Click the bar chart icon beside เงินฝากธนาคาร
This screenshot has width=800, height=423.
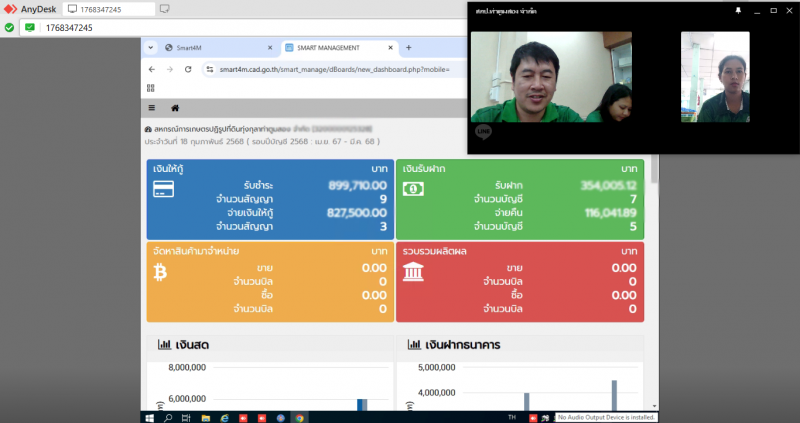[x=414, y=344]
